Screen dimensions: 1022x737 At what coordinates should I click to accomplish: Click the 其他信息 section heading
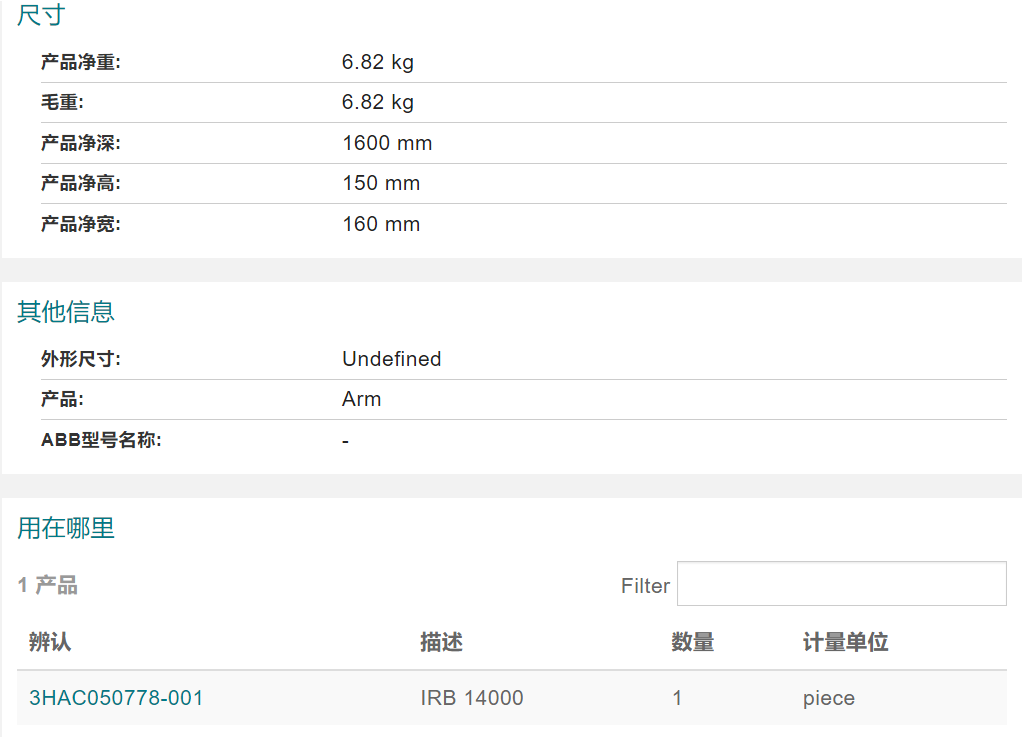(66, 311)
